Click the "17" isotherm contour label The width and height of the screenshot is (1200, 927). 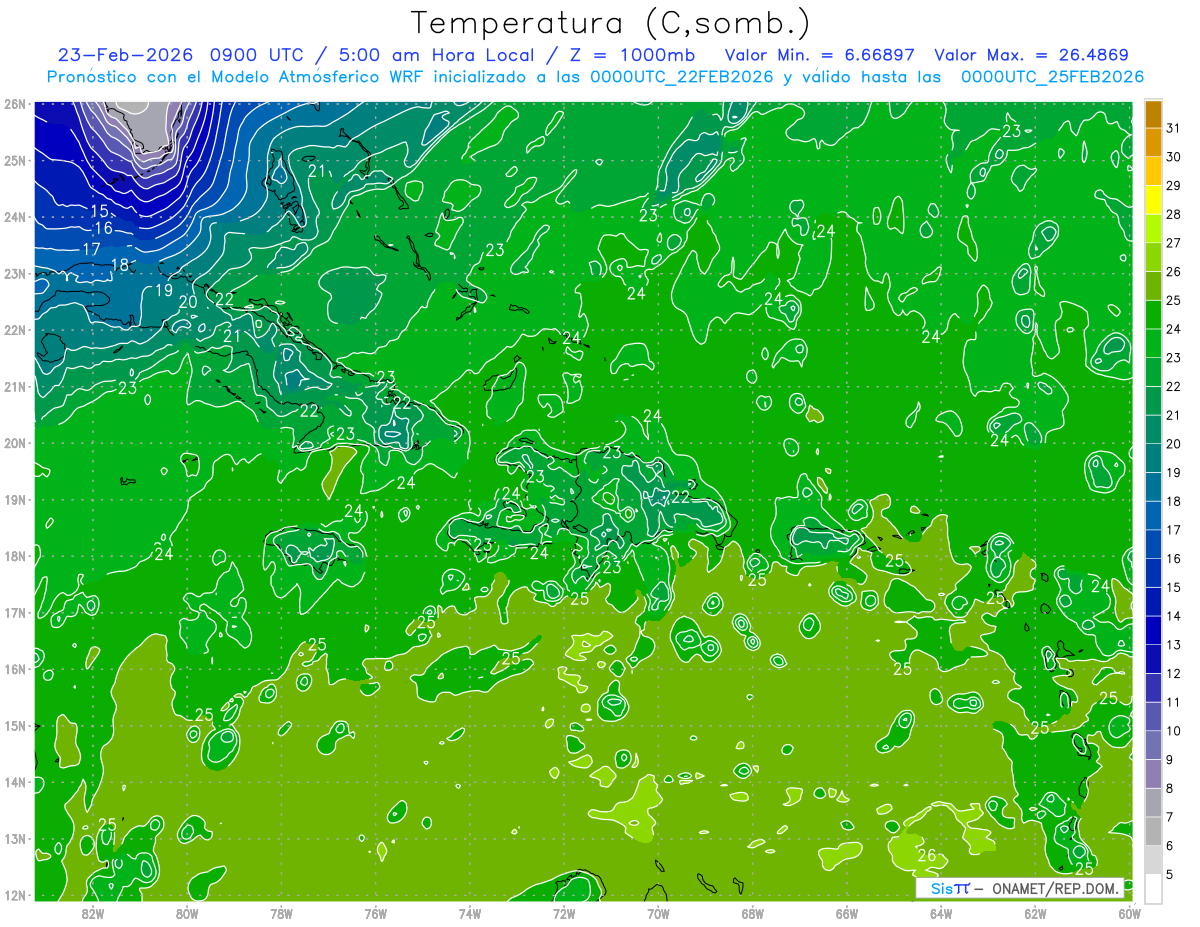(91, 248)
